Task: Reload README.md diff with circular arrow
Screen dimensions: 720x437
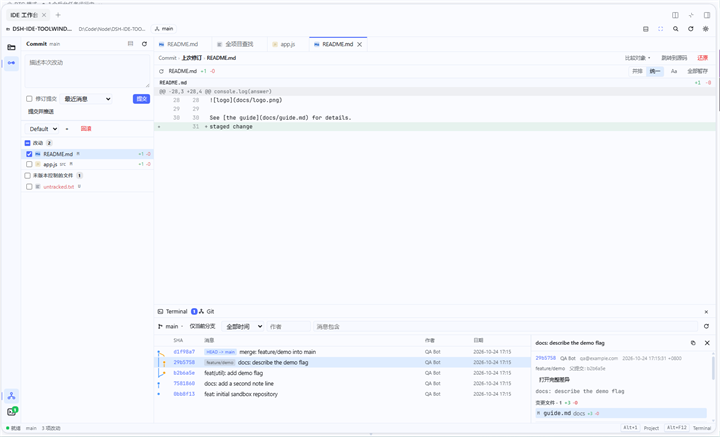Action: pyautogui.click(x=161, y=71)
